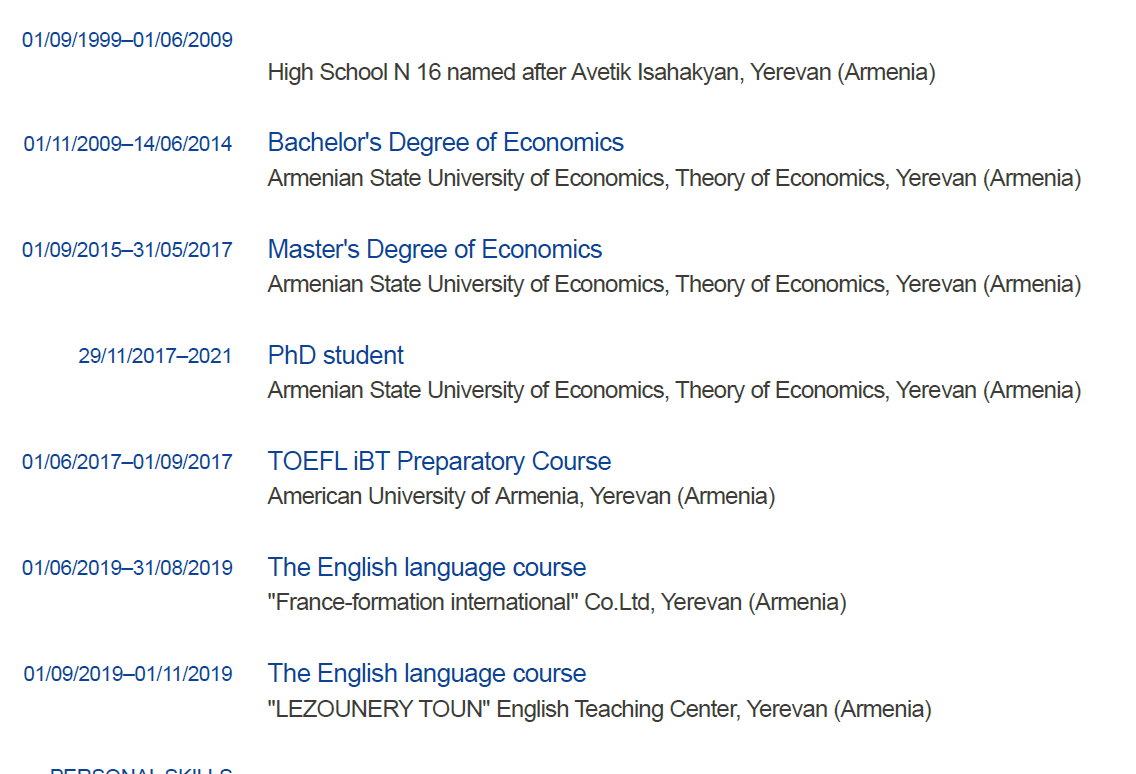Click date range 01/09/1999–01/06/2009
The image size is (1136, 774).
point(128,40)
